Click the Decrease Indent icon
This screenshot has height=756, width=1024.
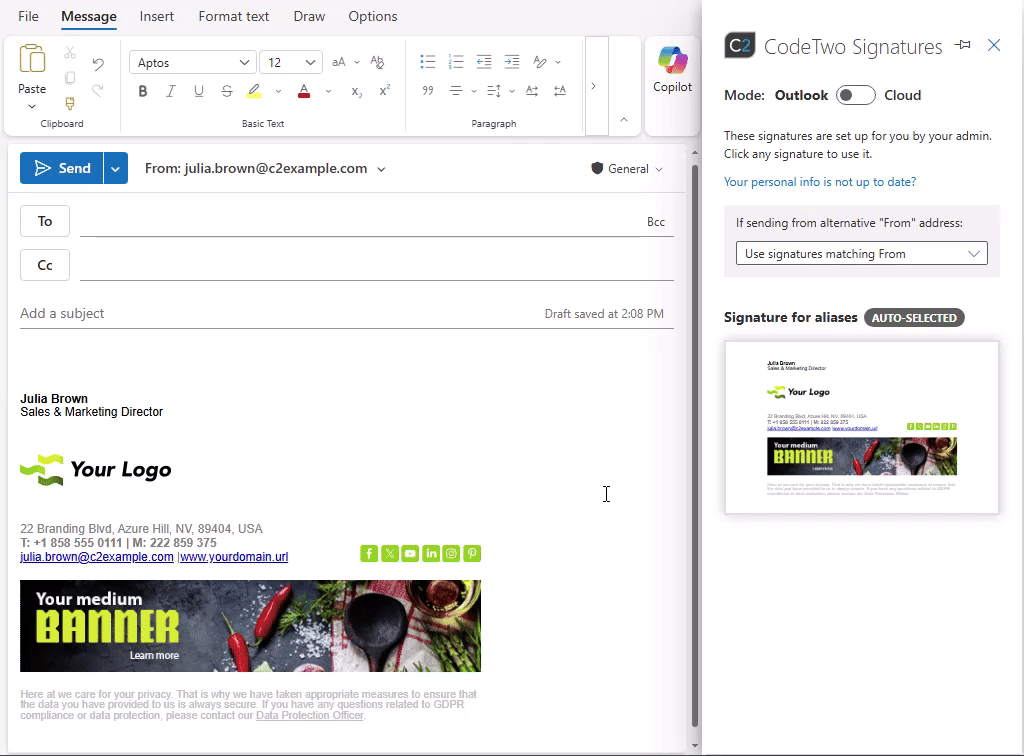click(x=484, y=62)
